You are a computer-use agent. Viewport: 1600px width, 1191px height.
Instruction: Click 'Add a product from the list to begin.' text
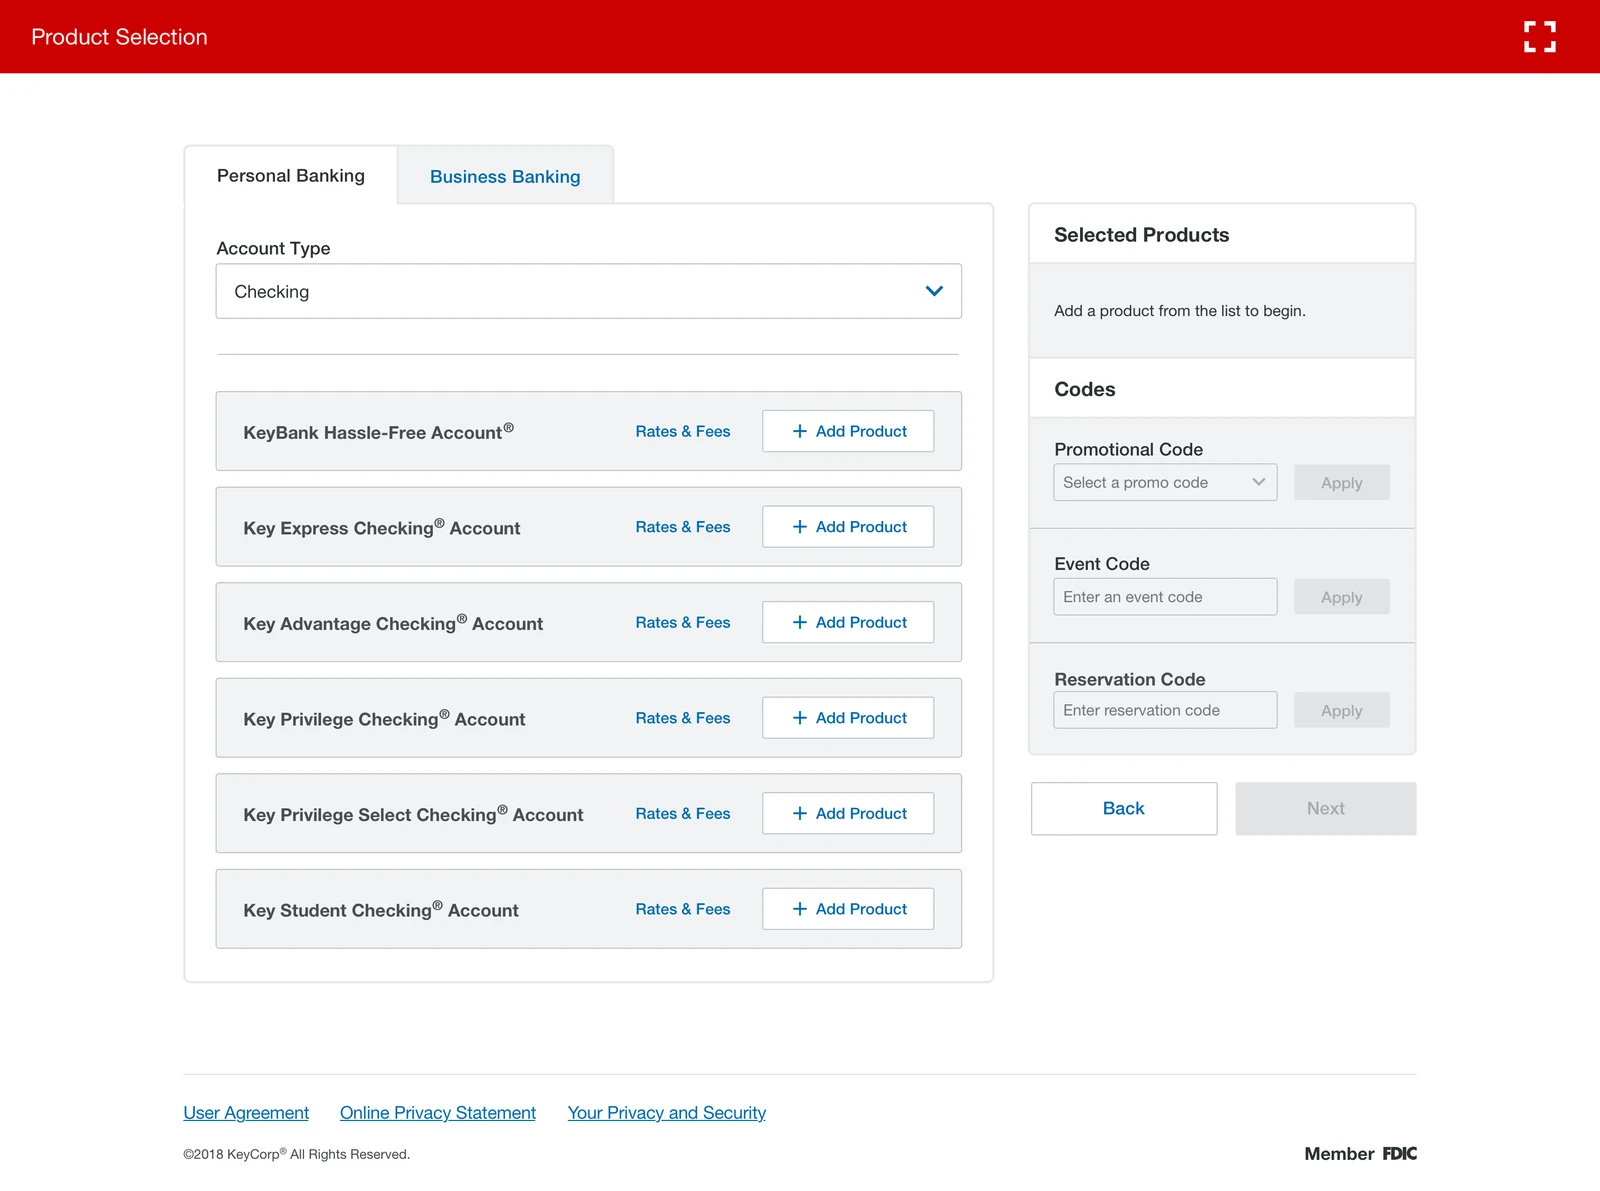(x=1180, y=311)
